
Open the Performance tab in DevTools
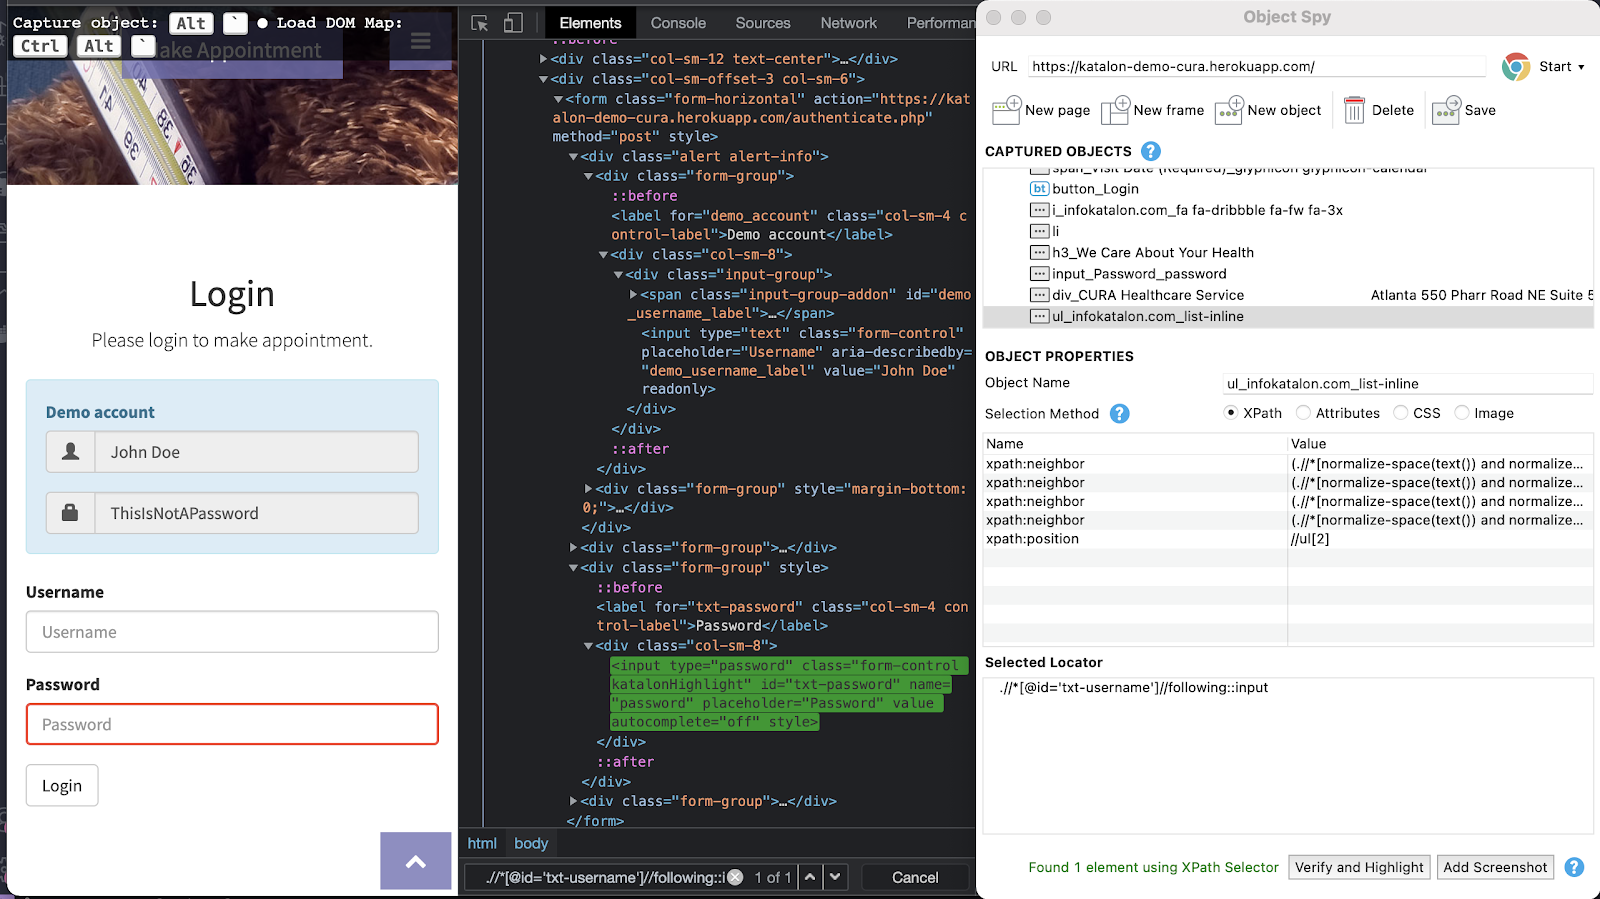tap(940, 23)
